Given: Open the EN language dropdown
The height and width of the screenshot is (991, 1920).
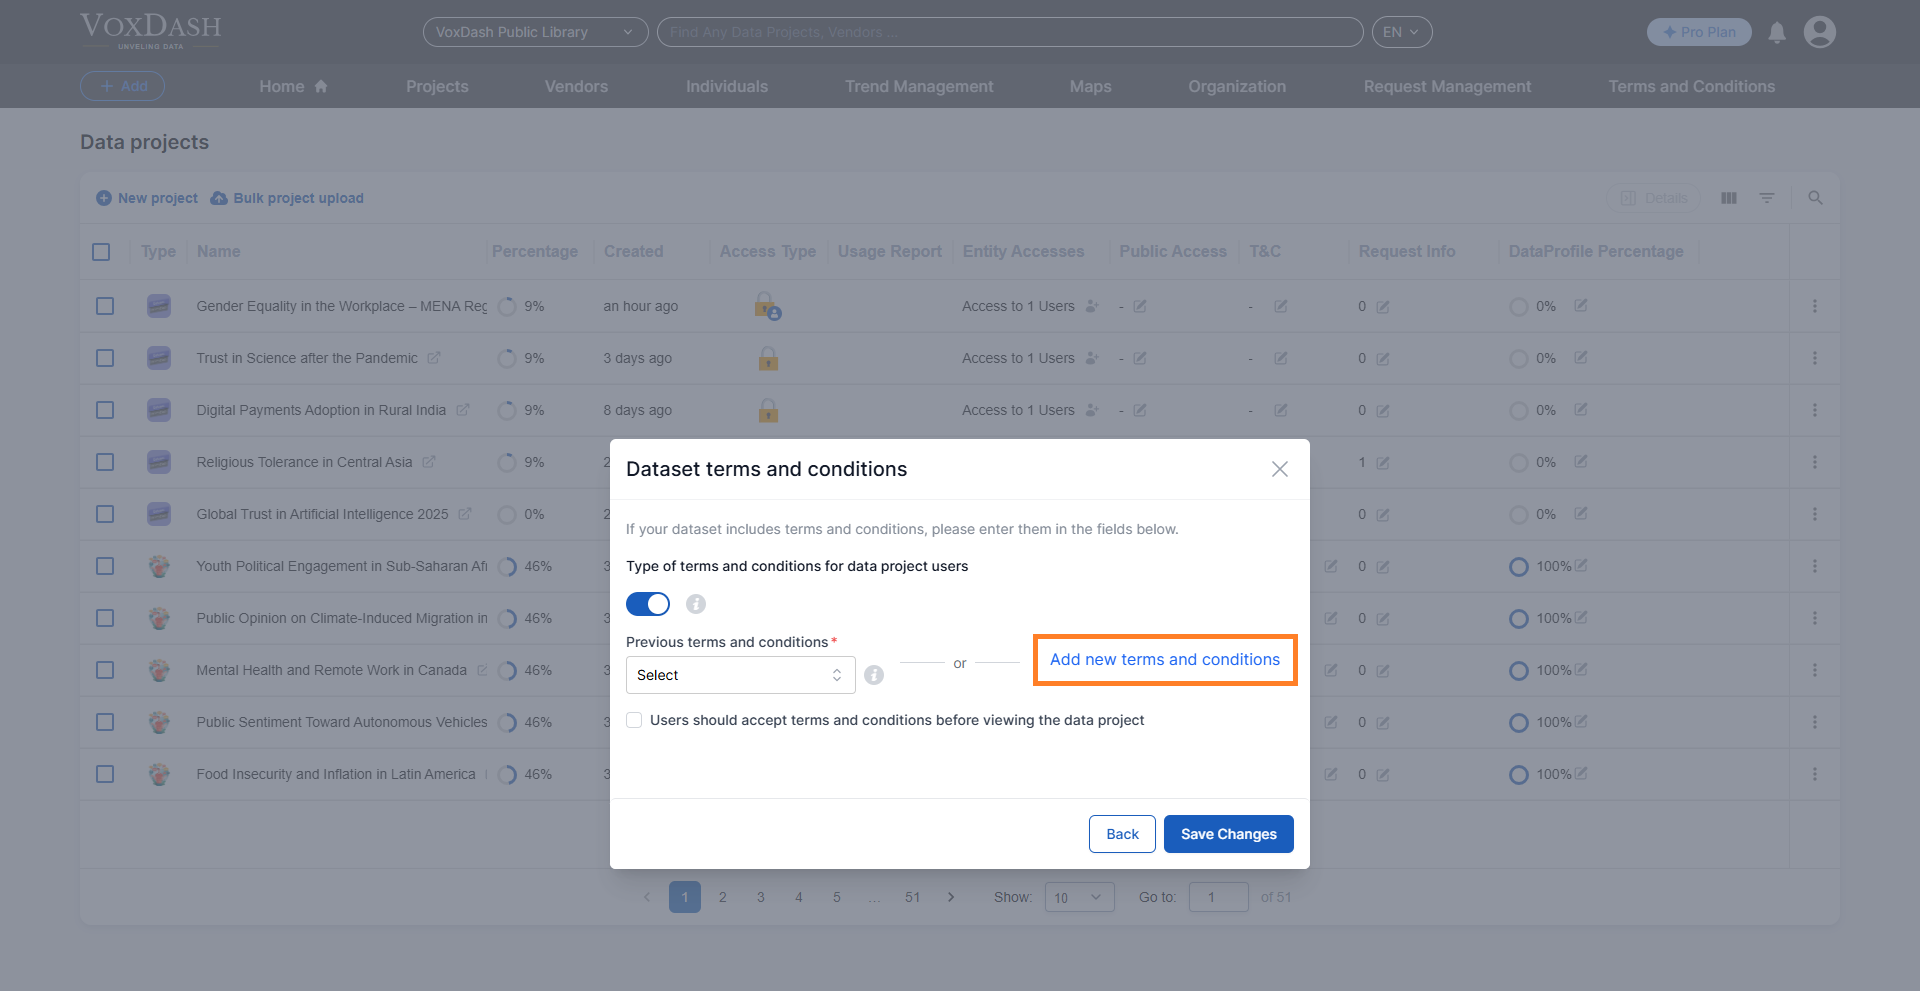Looking at the screenshot, I should 1401,32.
